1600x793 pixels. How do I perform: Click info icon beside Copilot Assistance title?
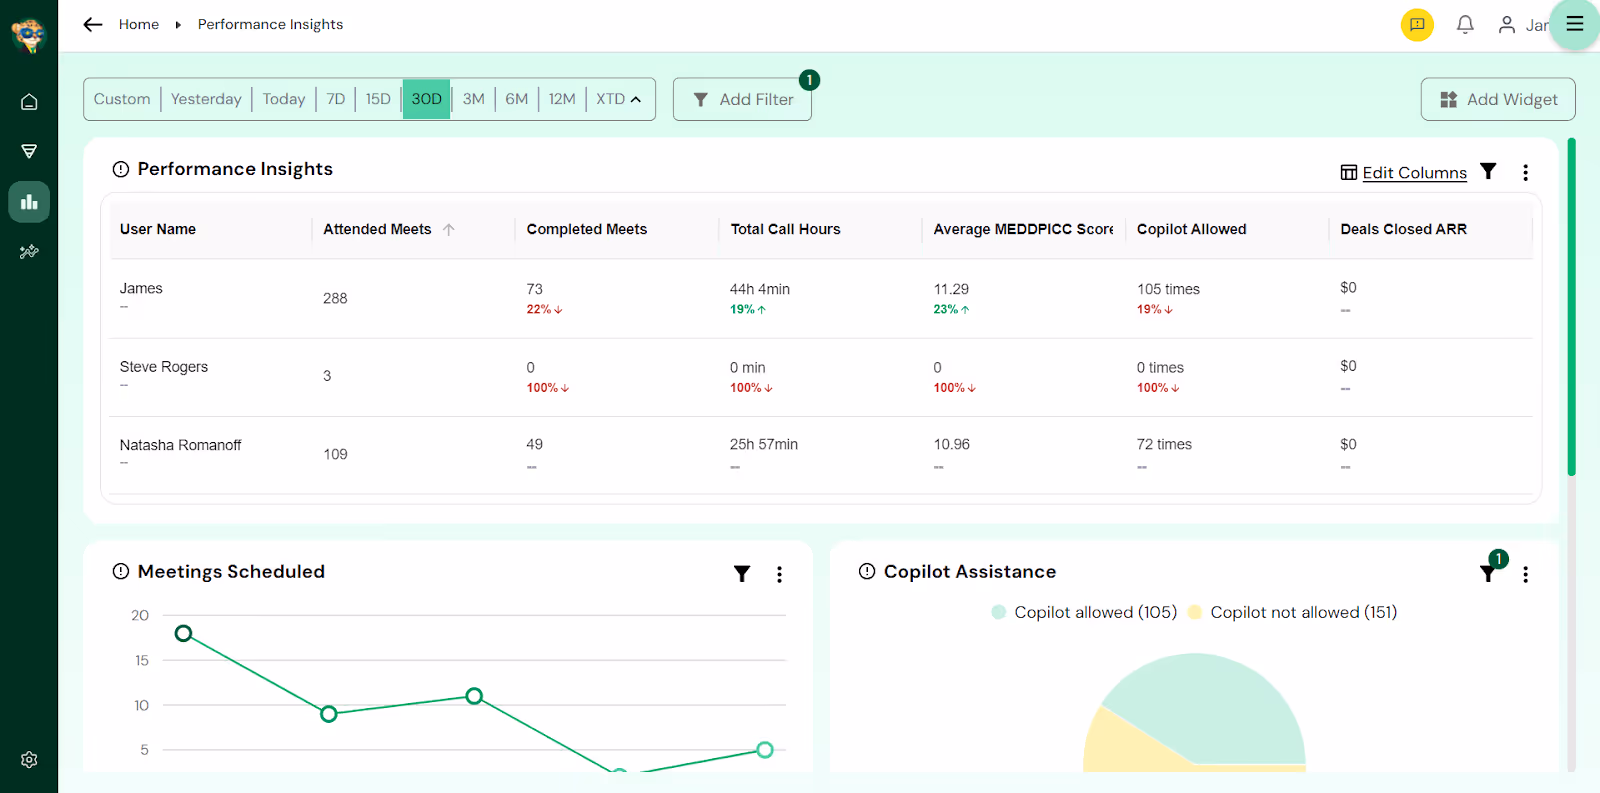[x=867, y=571]
